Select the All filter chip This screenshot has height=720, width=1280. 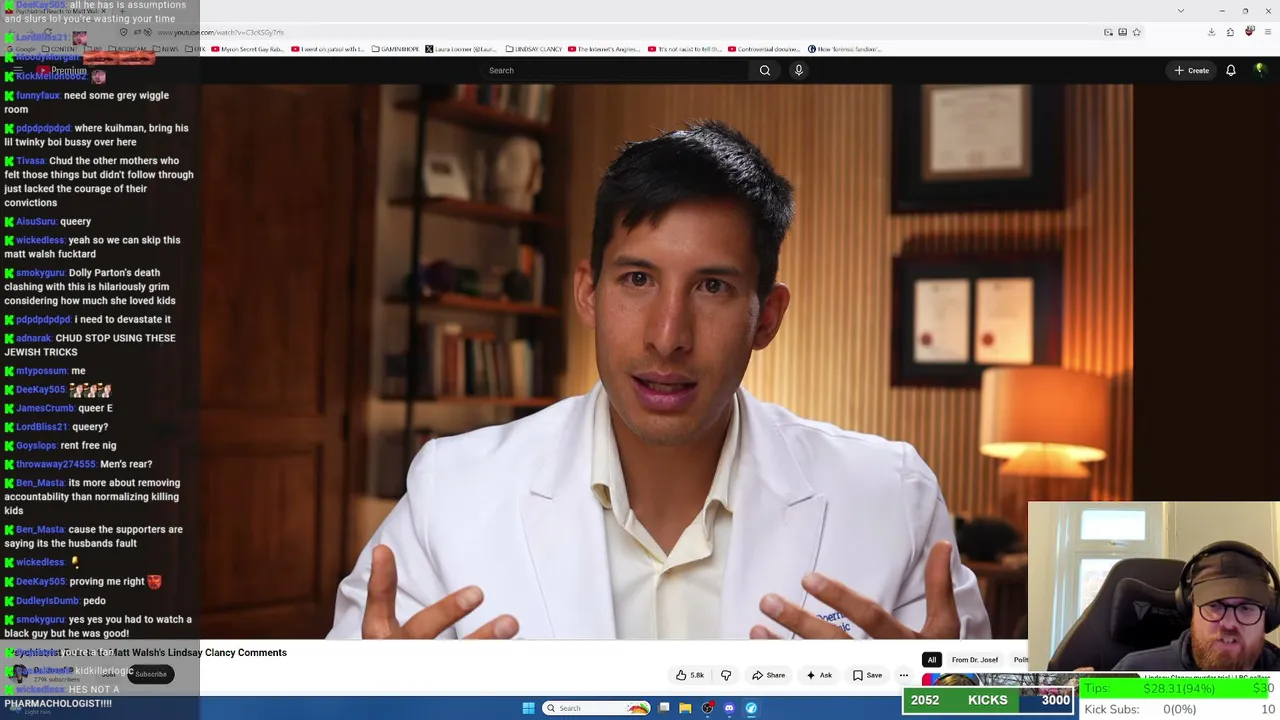(931, 660)
